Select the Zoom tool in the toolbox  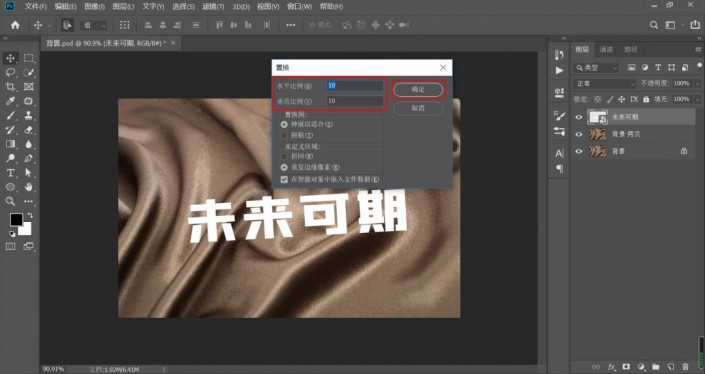point(10,201)
